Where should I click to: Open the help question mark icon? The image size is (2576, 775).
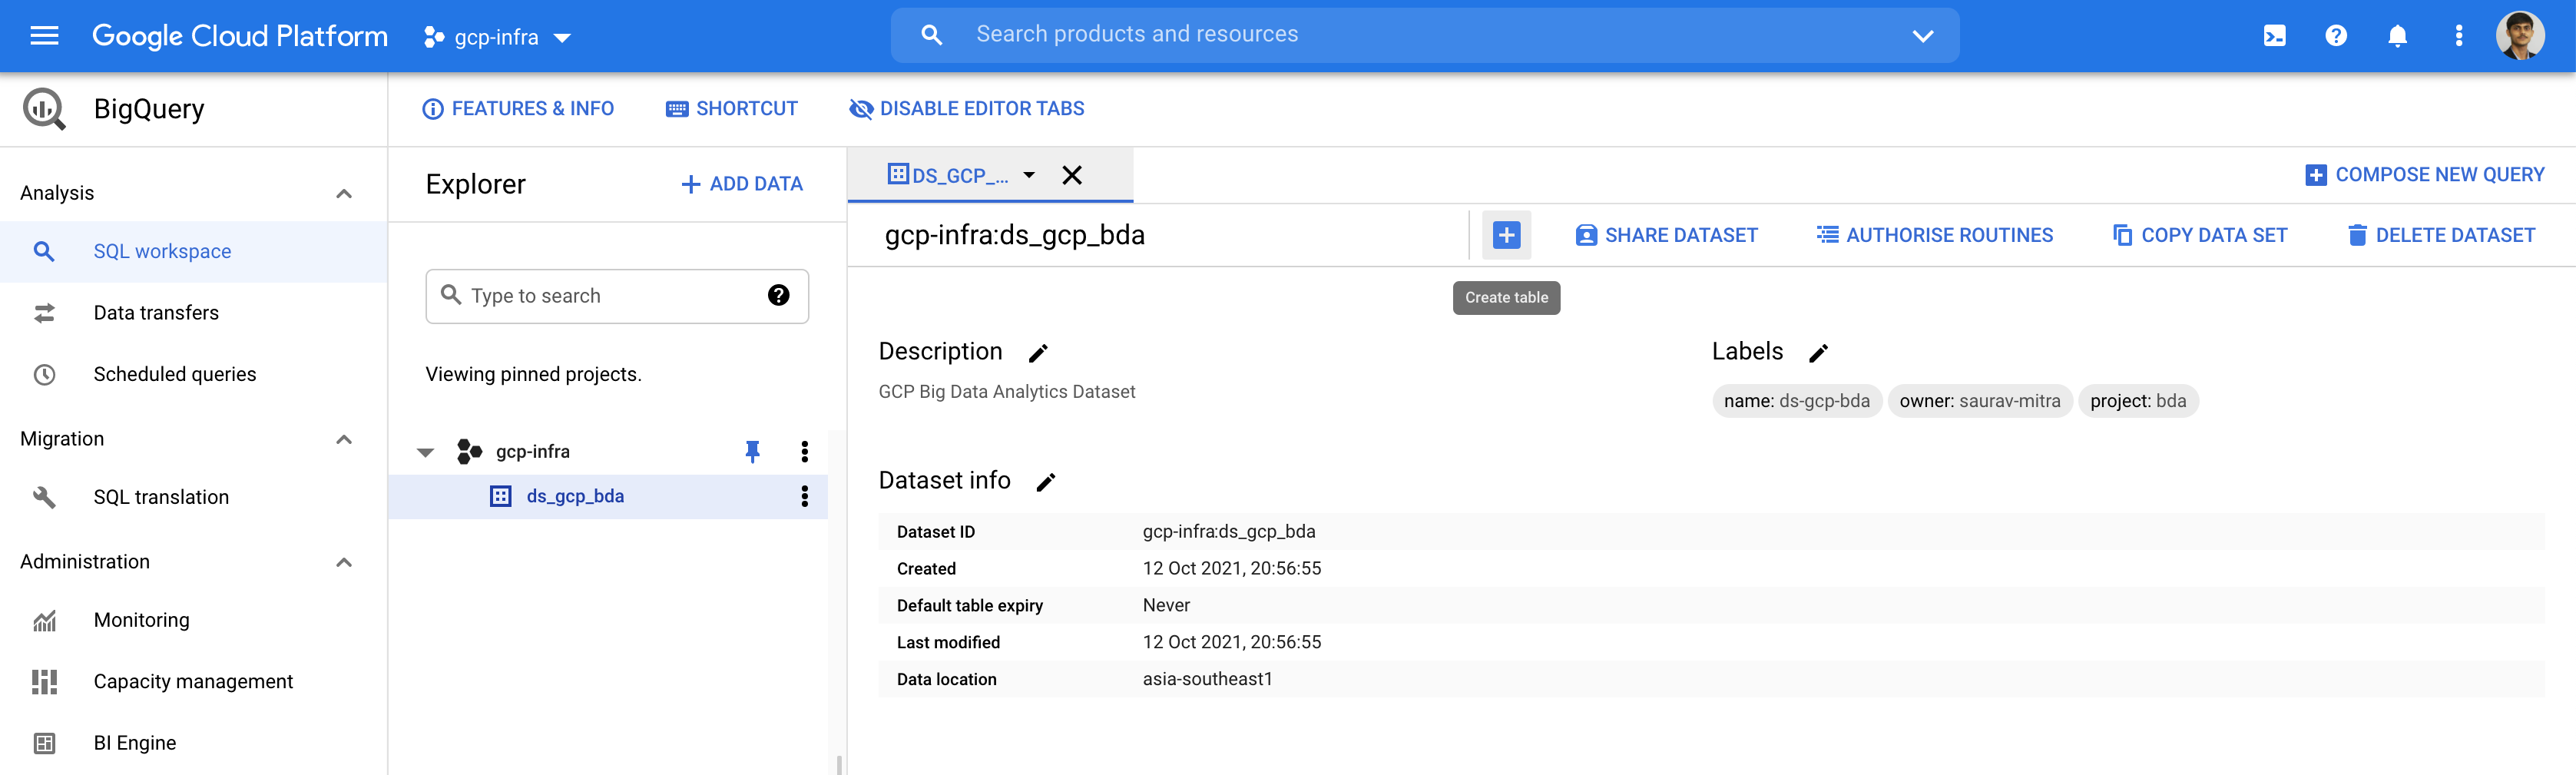tap(2335, 36)
